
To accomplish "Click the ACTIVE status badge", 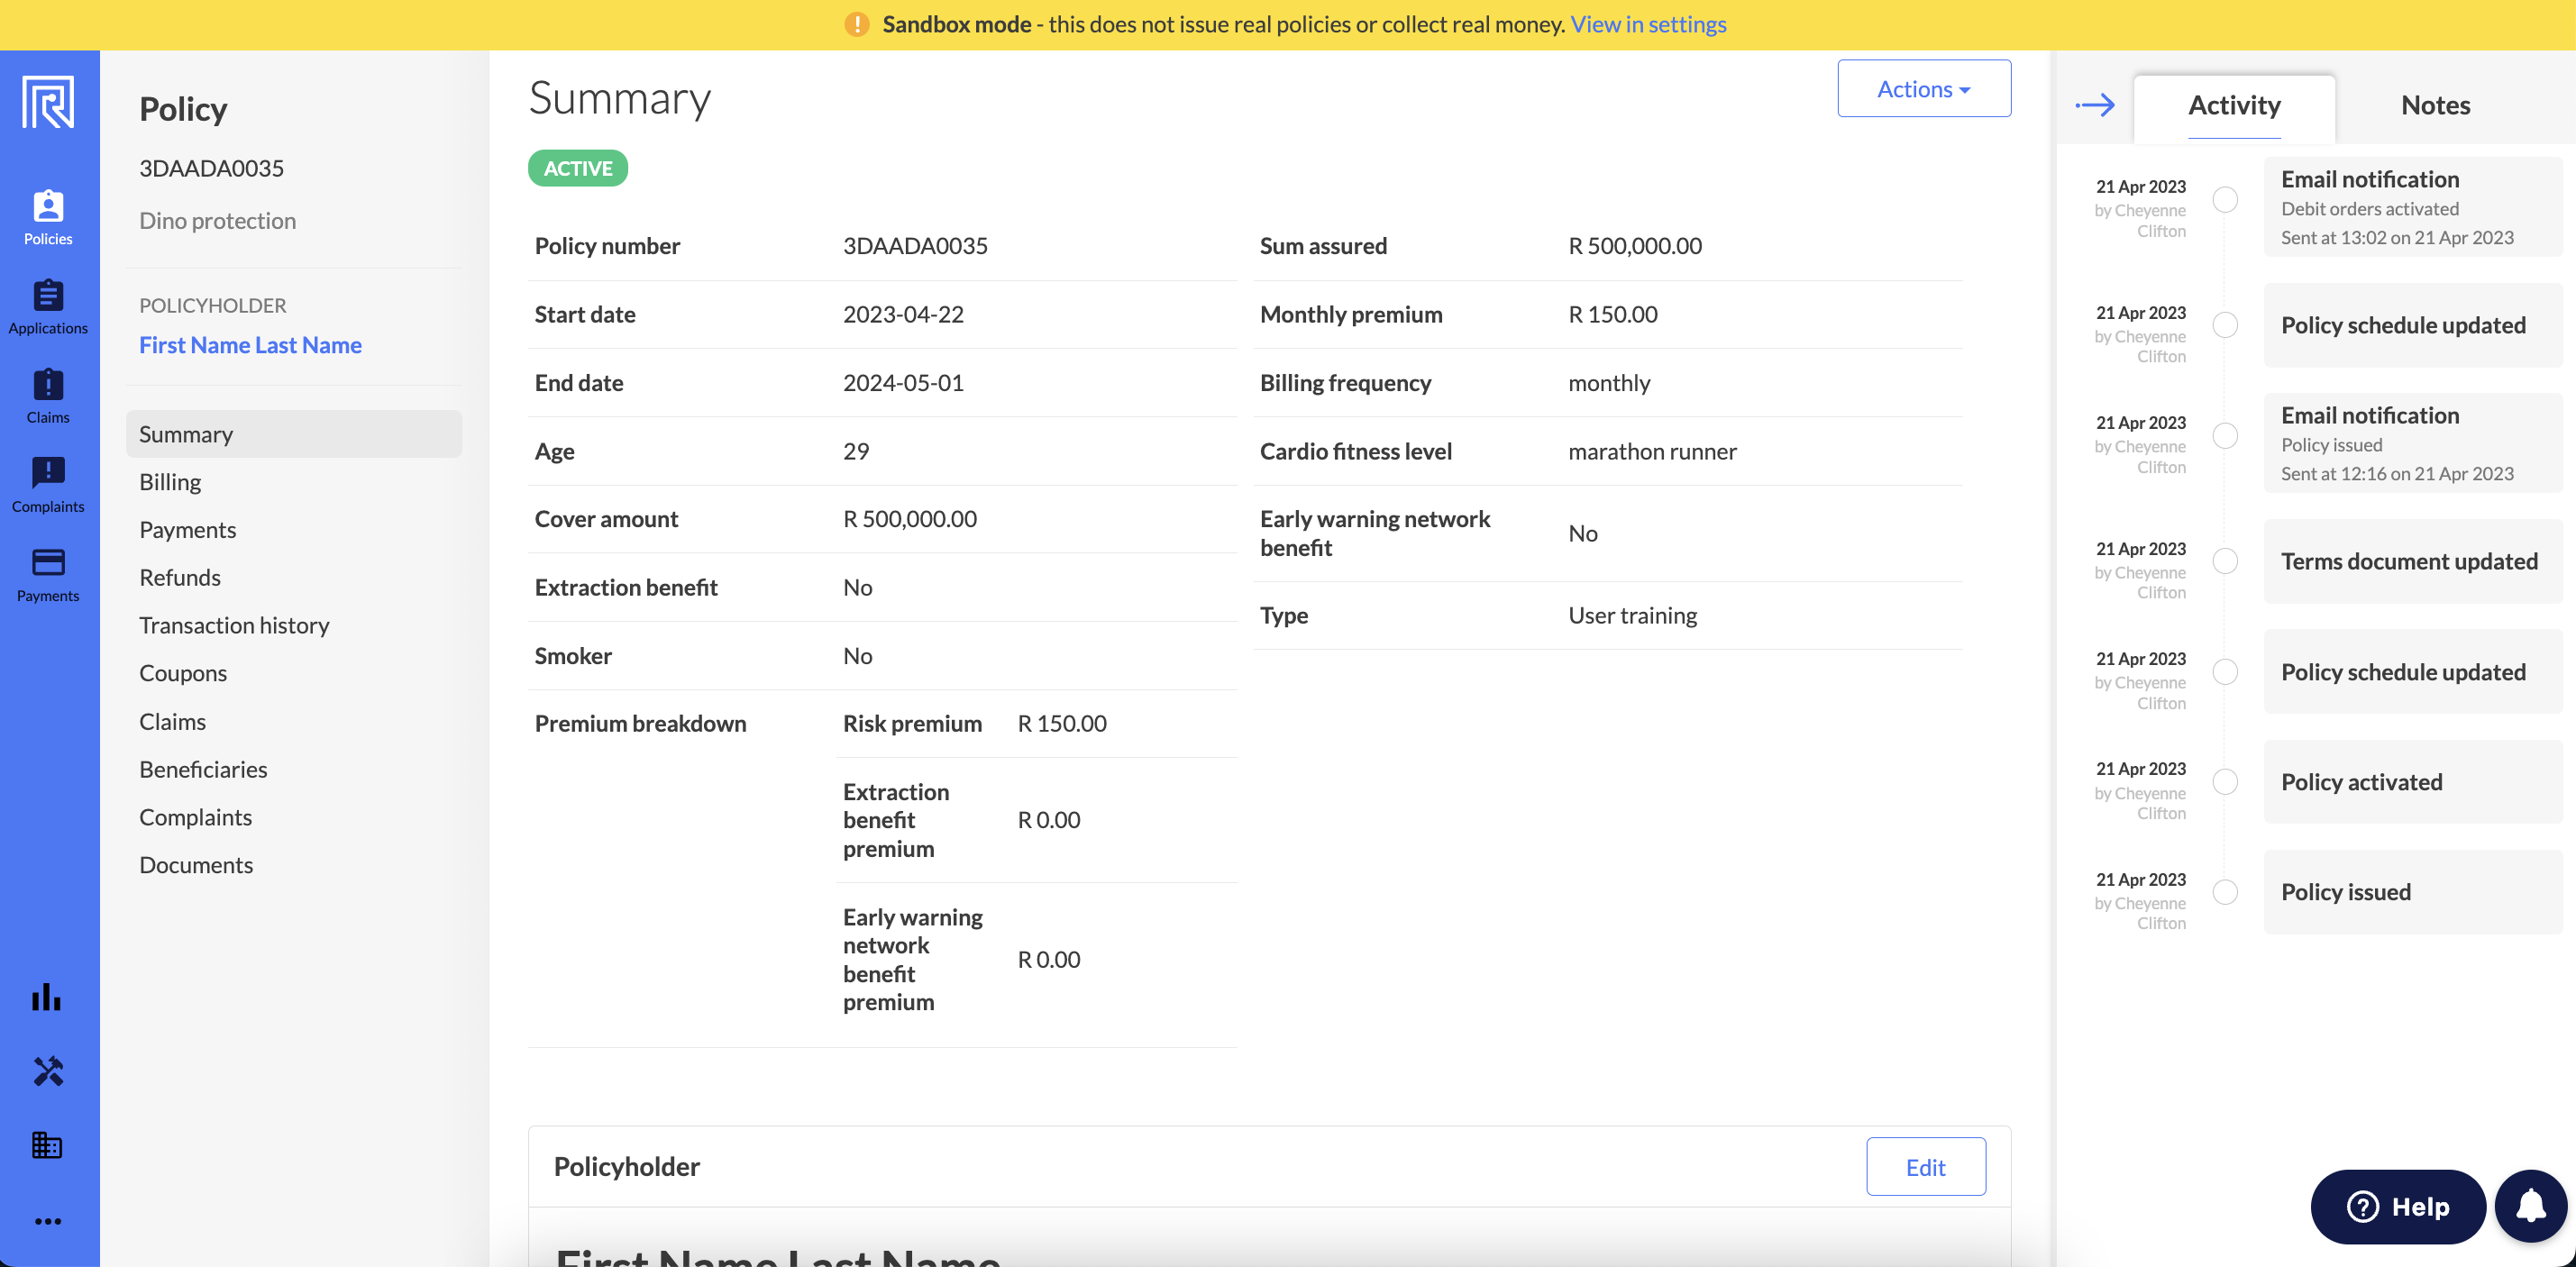I will point(578,168).
